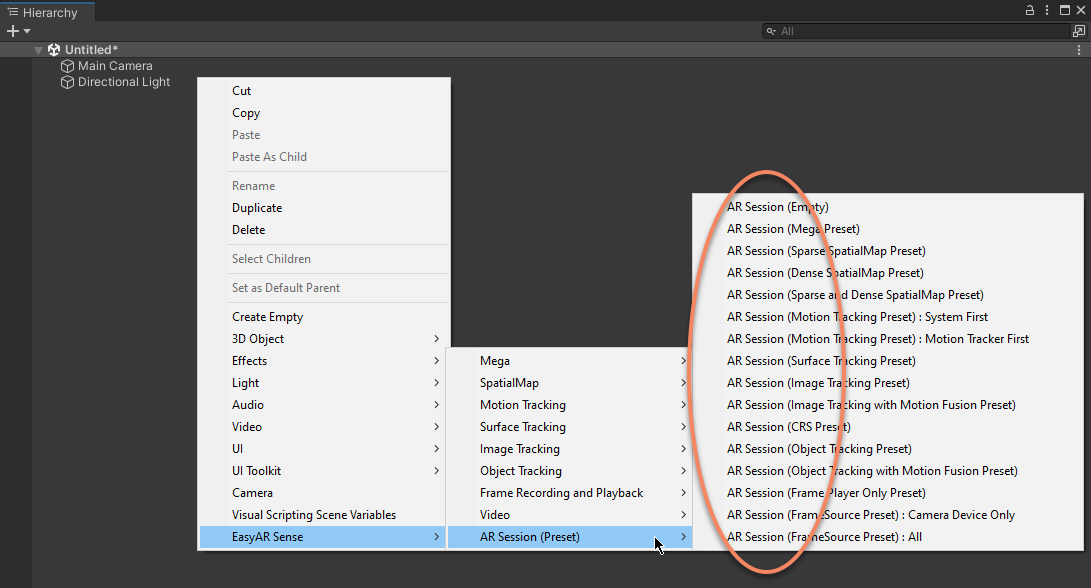Click the Hierarchy panel kebab menu icon

pos(1046,10)
